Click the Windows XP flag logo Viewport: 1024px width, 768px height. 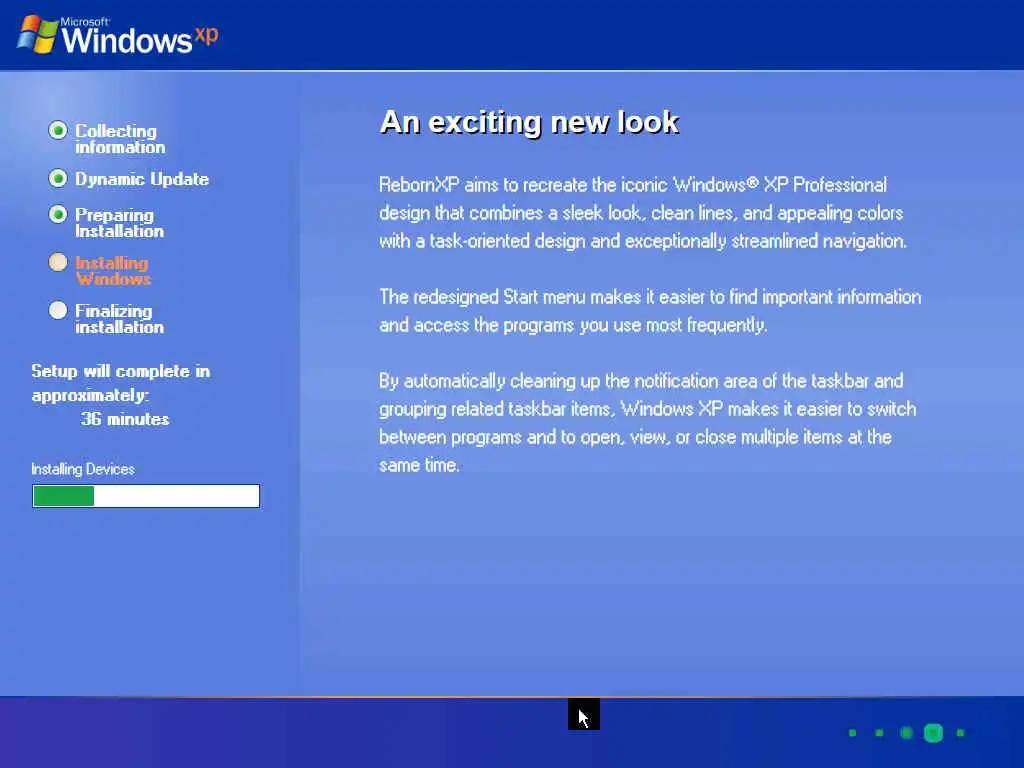[37, 34]
